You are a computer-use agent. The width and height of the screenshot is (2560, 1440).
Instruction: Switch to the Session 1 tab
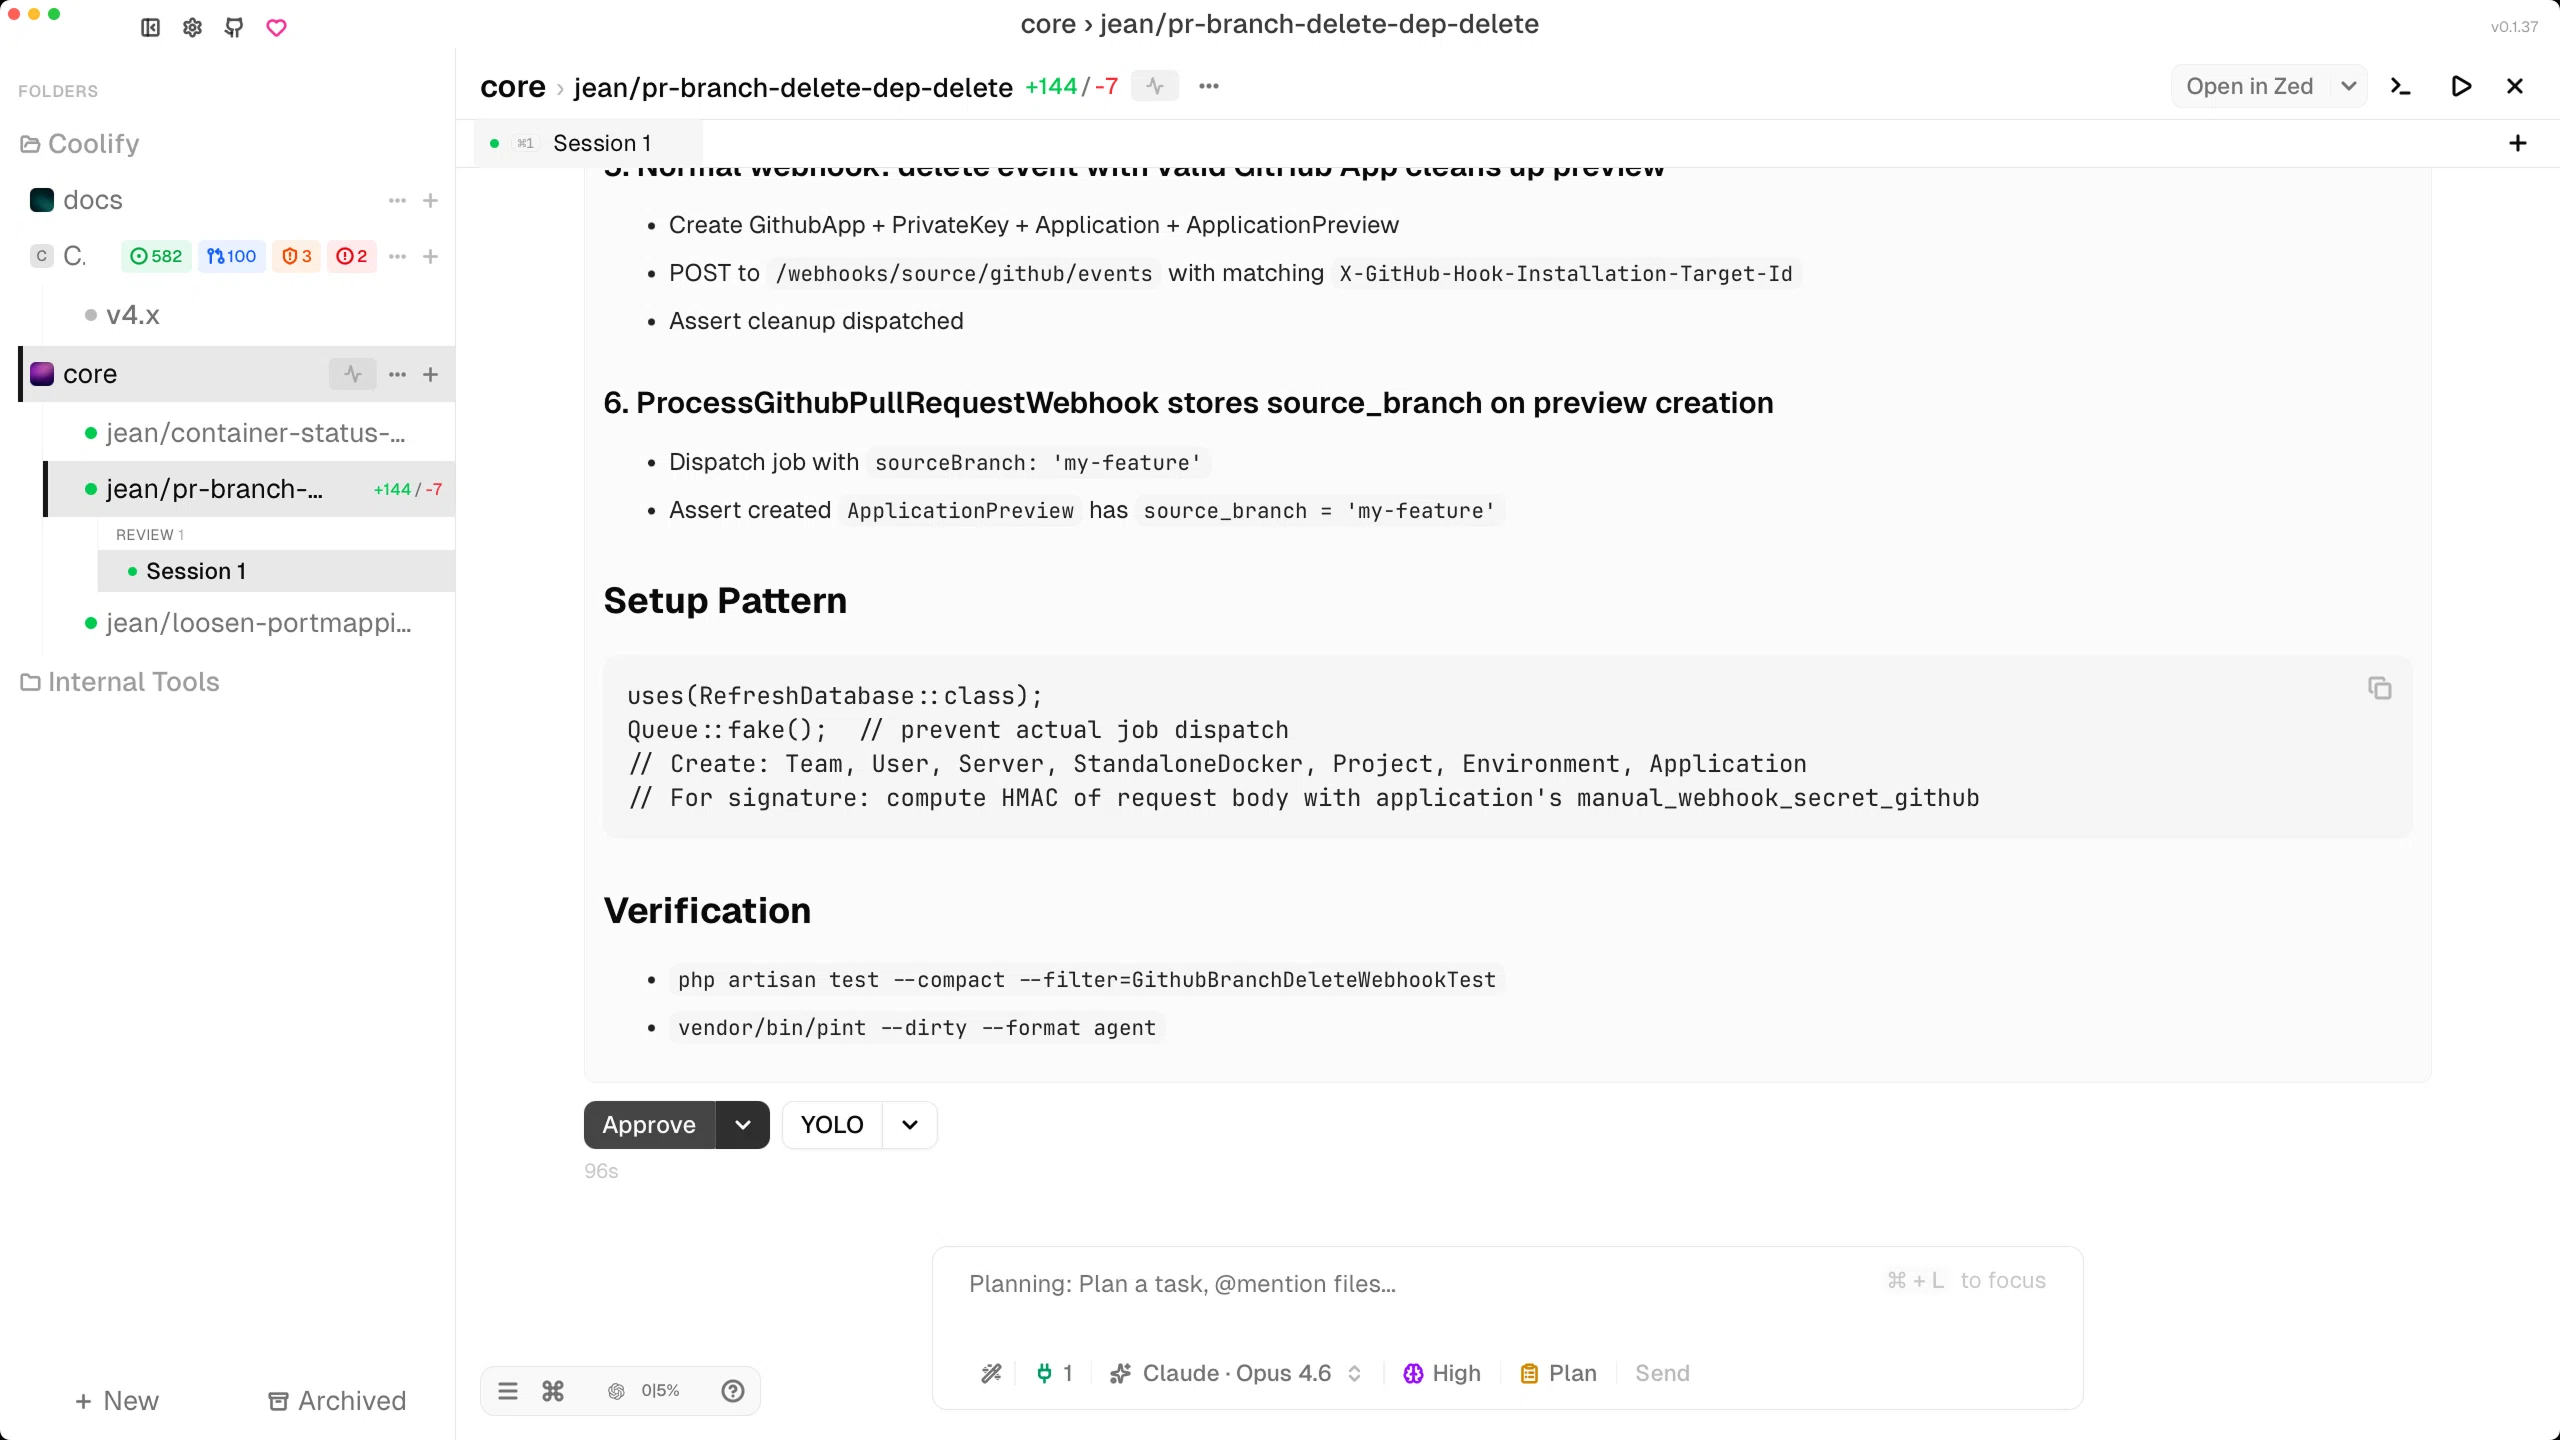tap(602, 143)
